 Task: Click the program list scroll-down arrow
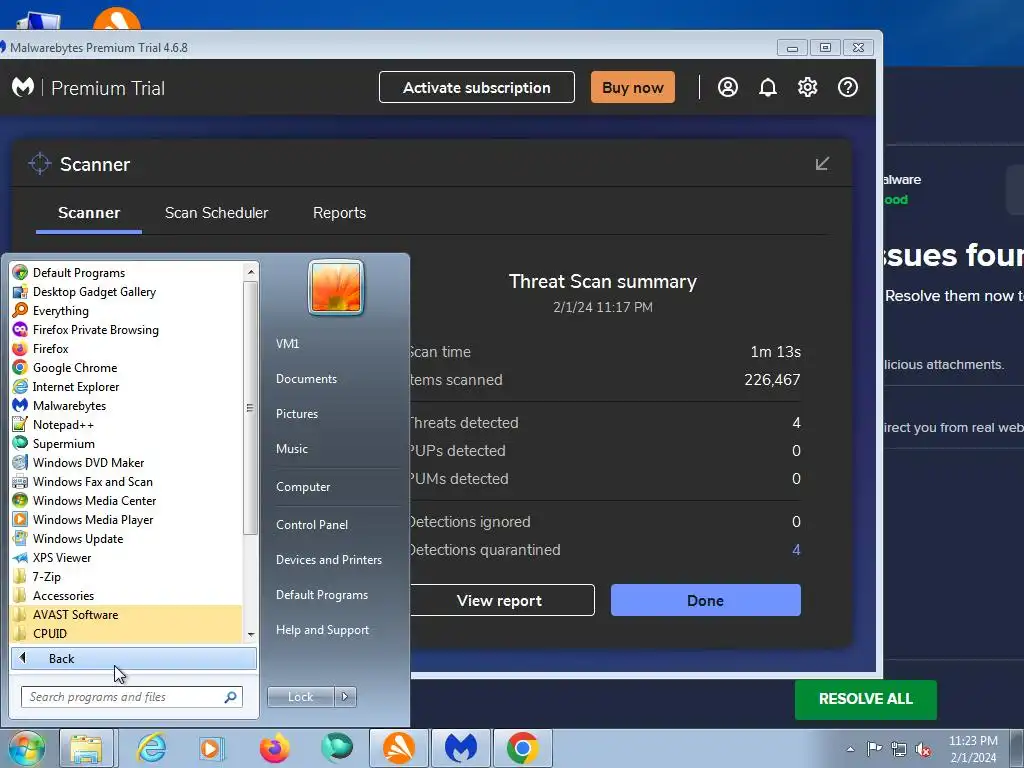[251, 634]
